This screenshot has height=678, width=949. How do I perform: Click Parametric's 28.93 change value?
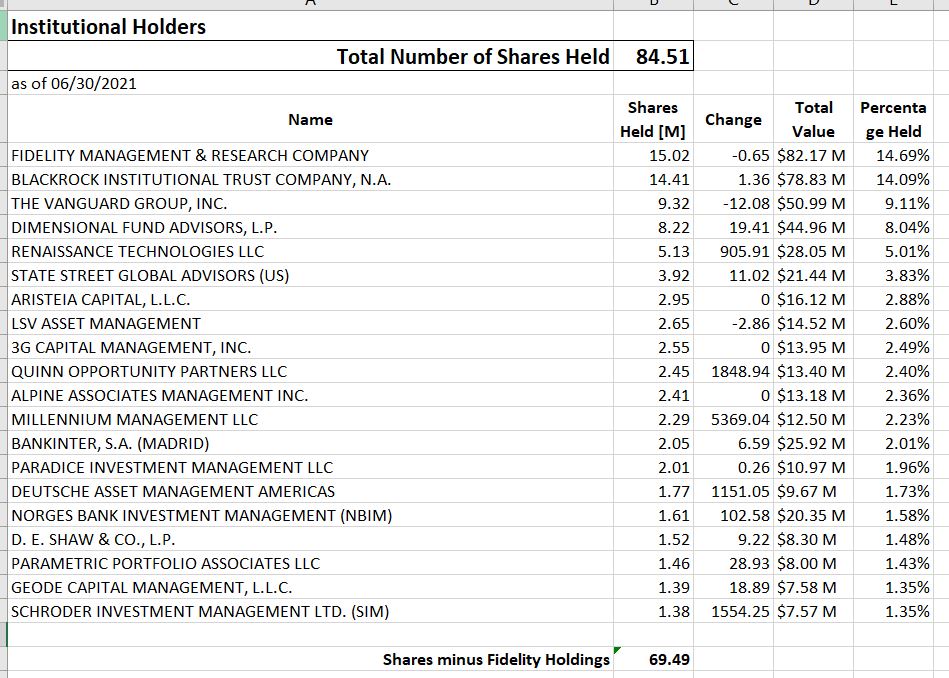[x=733, y=564]
